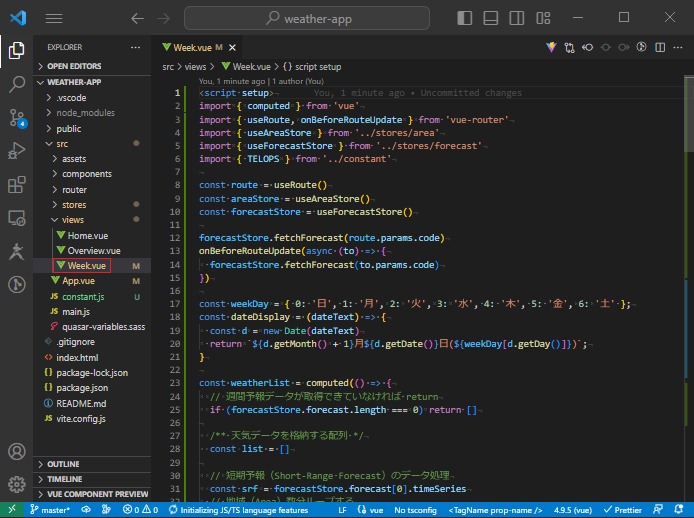Open the Manage gear menu
The width and height of the screenshot is (694, 518).
click(16, 484)
